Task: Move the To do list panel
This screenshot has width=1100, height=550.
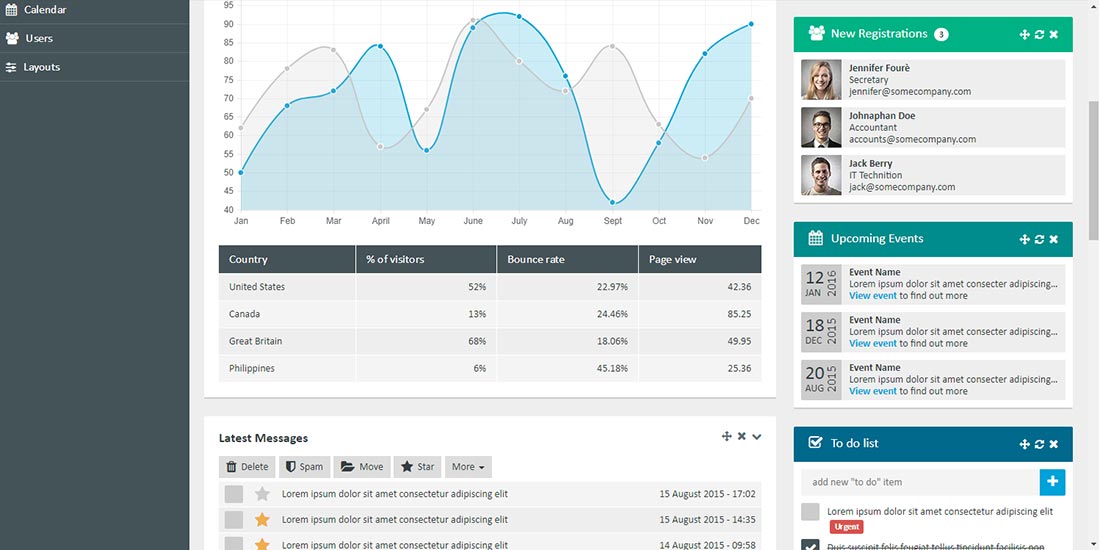Action: point(1024,444)
